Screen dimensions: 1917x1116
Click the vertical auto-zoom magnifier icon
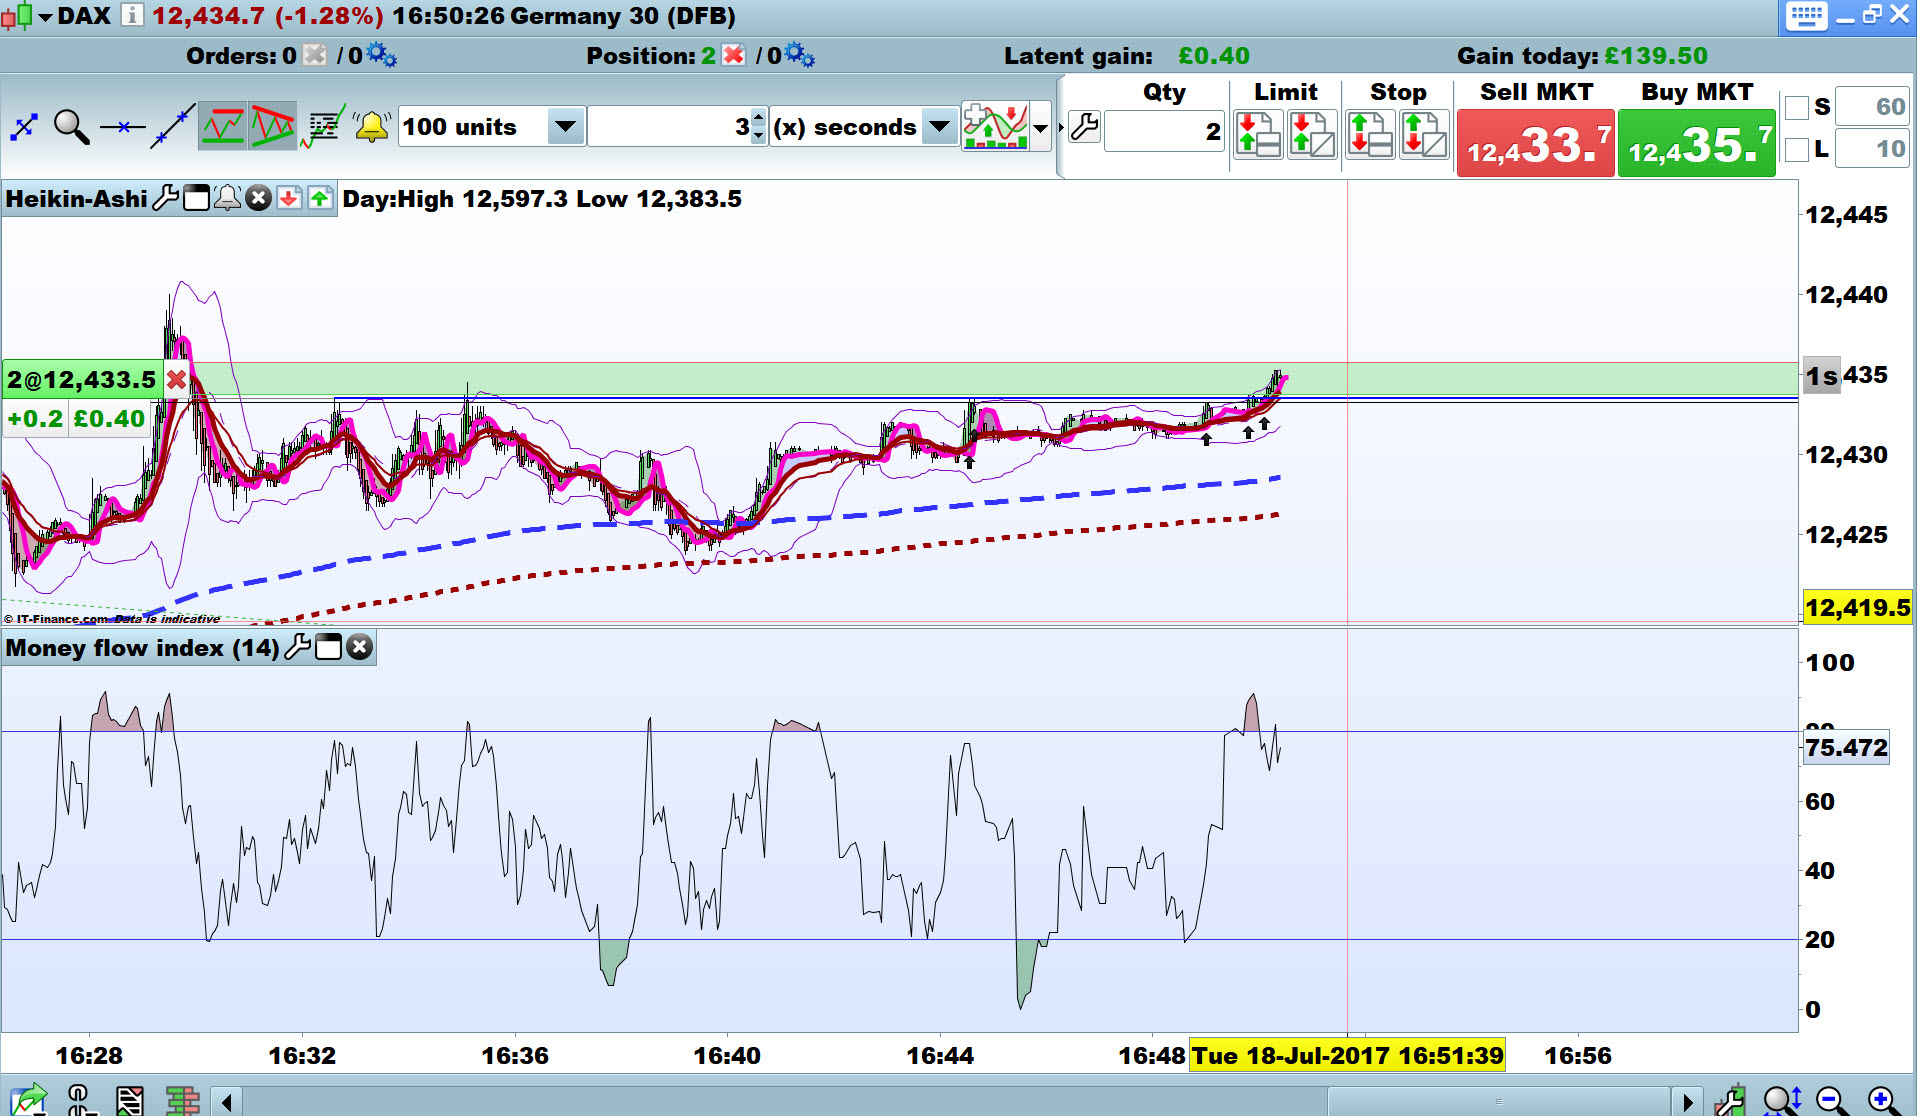click(1782, 1100)
